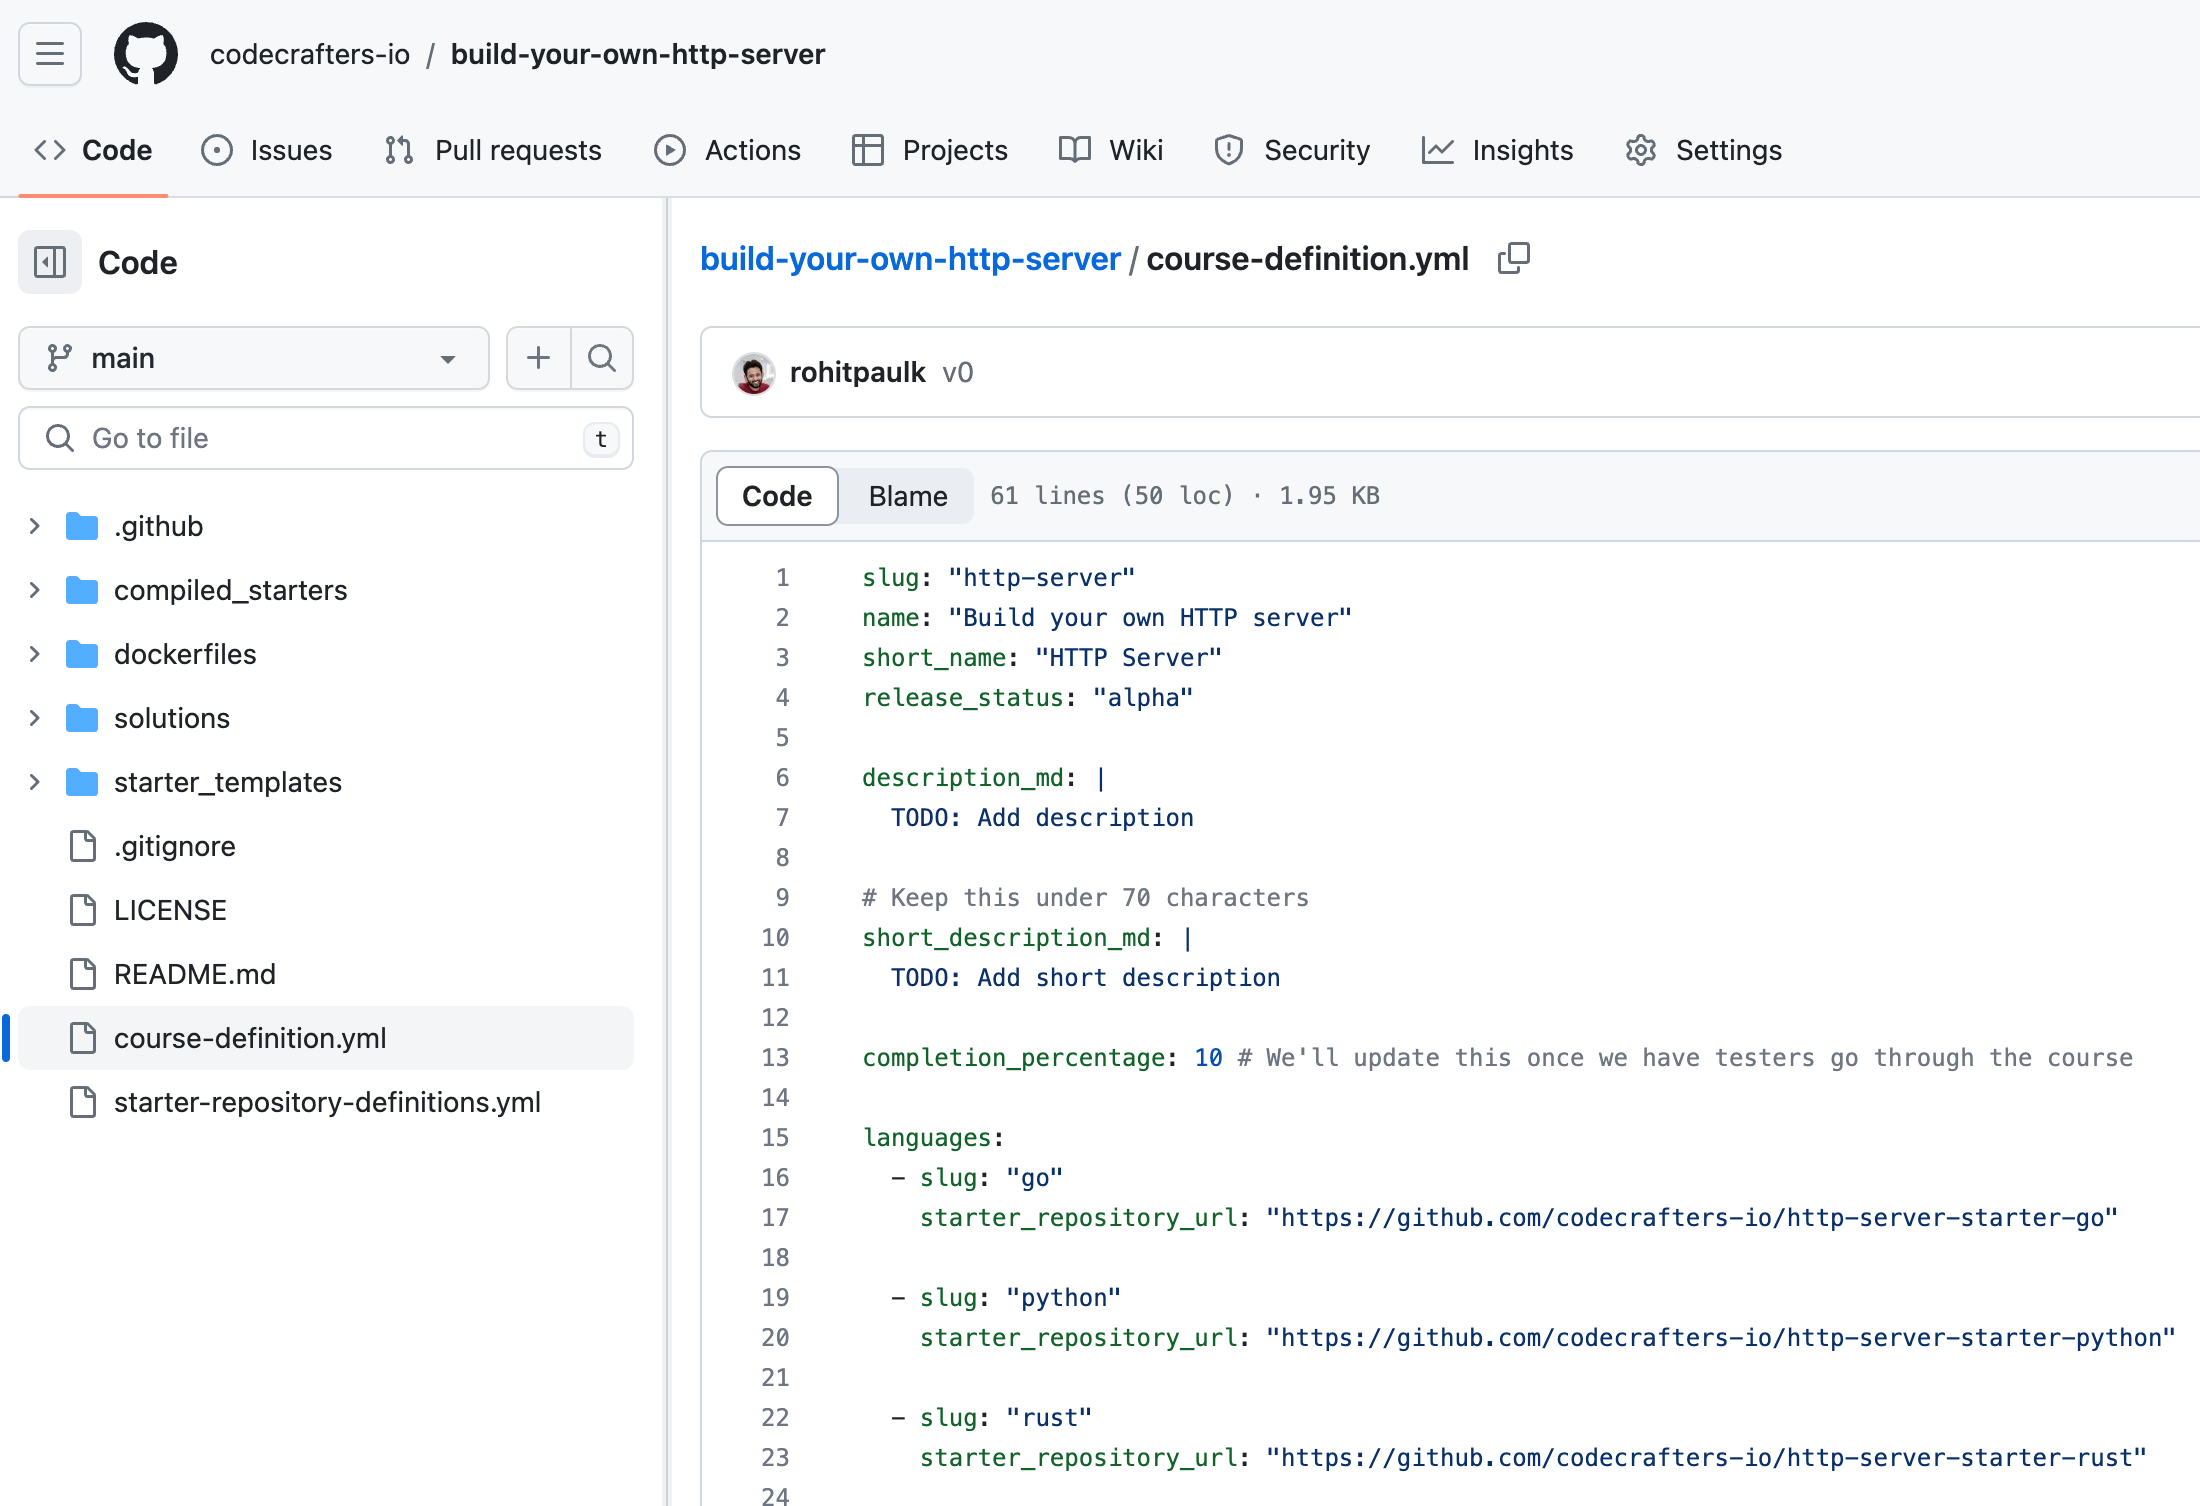Click the starter-repository-definitions.yml file icon
Viewport: 2200px width, 1506px height.
click(83, 1102)
